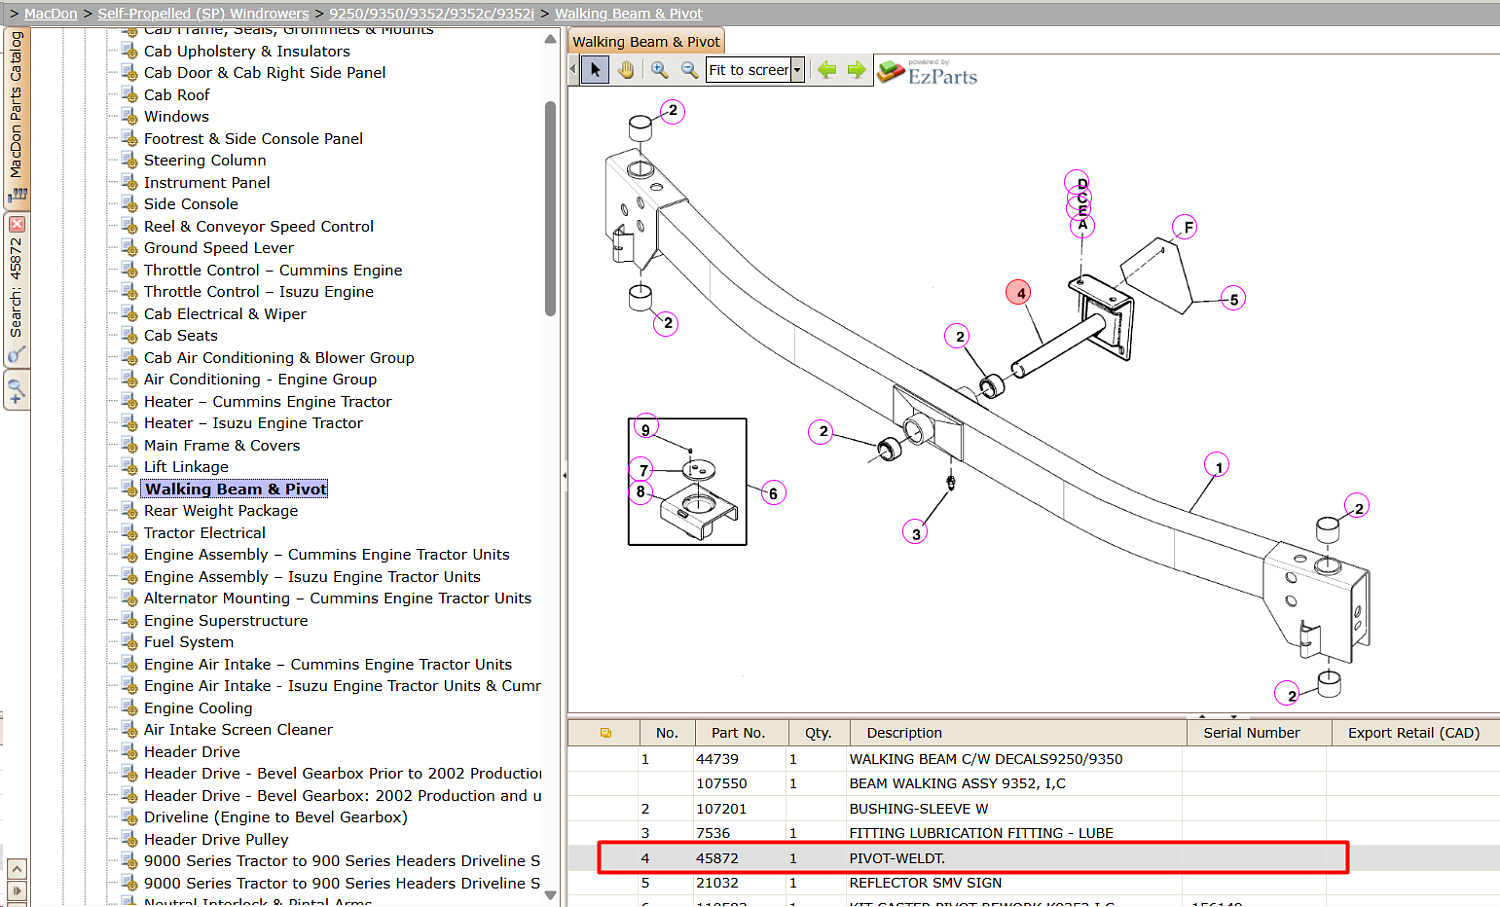Select the highlighted Walking Beam & Pivot tree item

(x=235, y=489)
